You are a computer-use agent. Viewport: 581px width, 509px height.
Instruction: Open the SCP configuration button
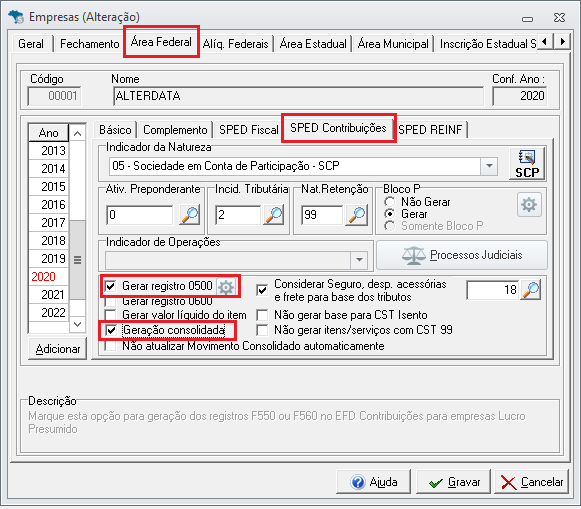click(527, 164)
